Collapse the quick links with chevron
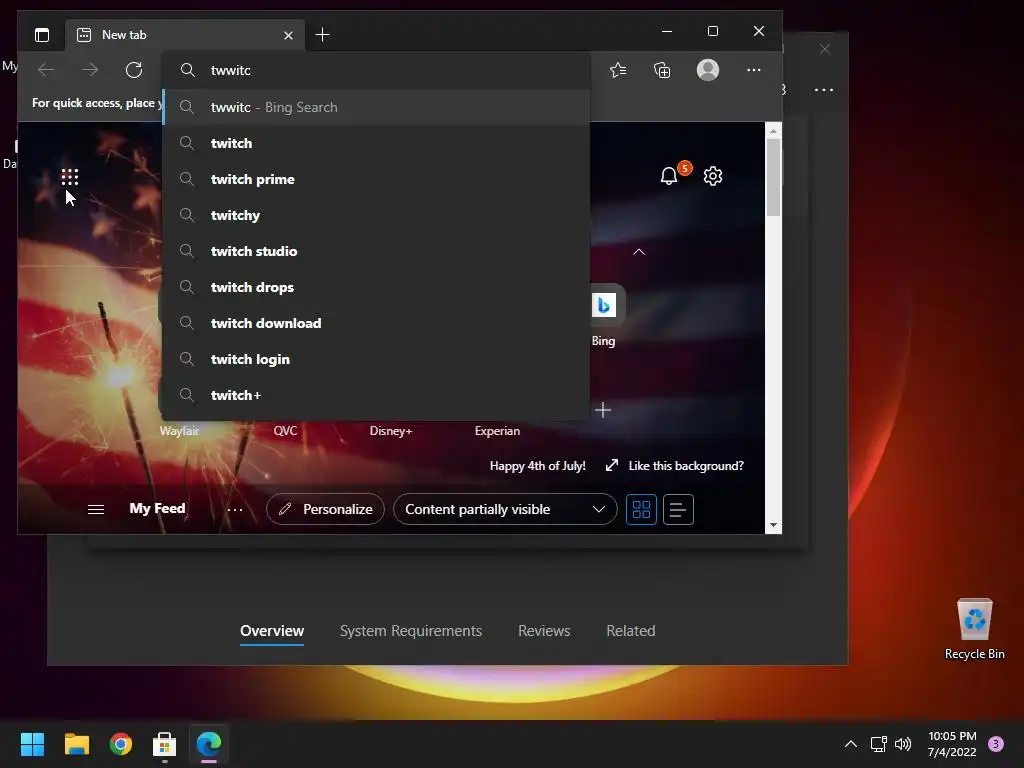 pyautogui.click(x=639, y=252)
